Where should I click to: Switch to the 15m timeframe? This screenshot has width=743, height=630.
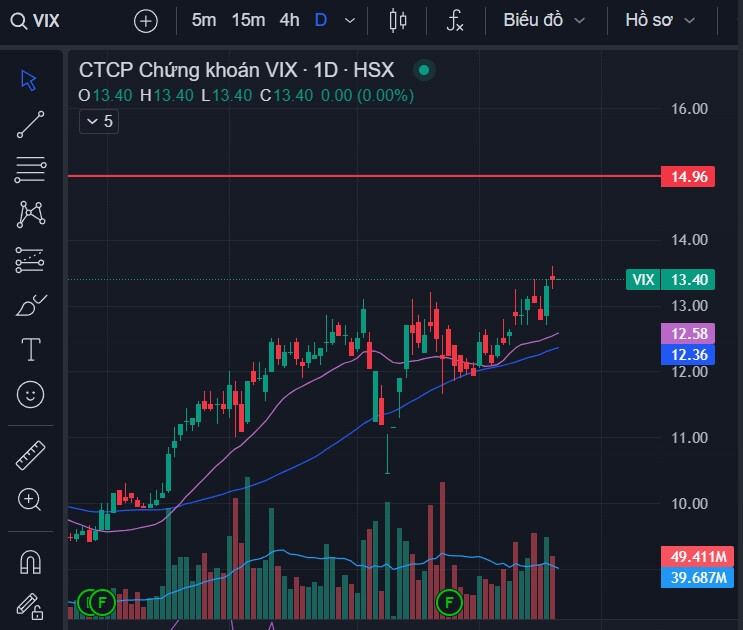248,20
